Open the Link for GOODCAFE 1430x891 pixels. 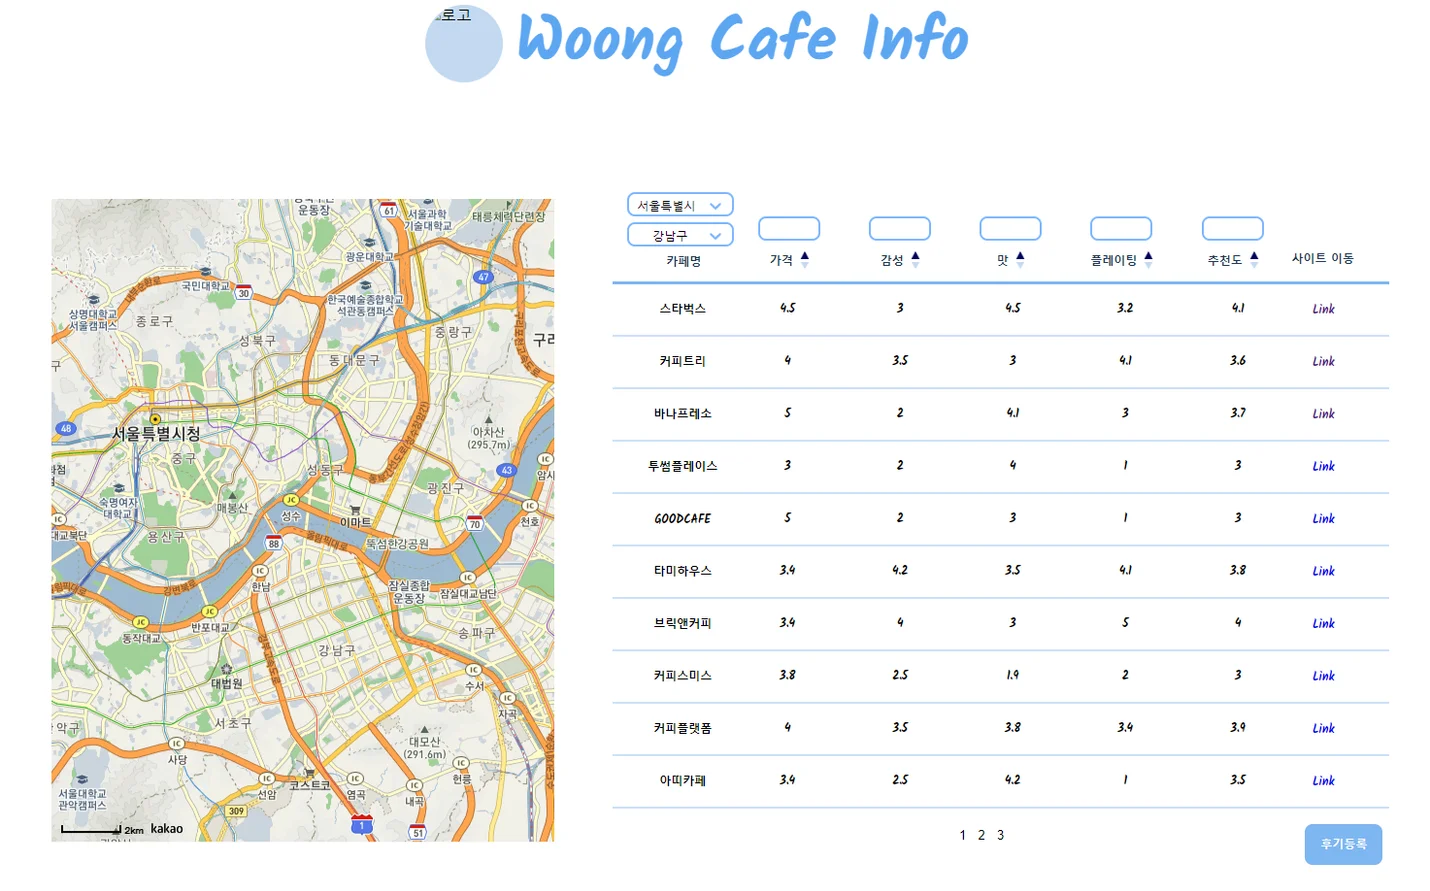click(1323, 519)
